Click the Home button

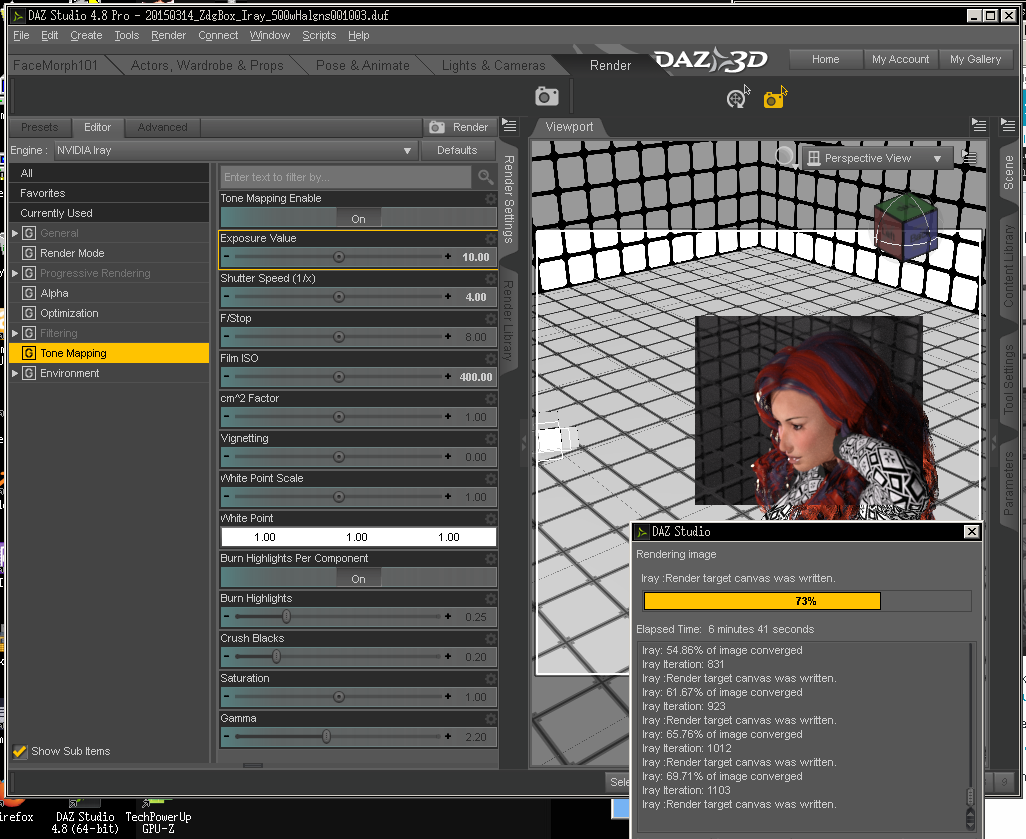click(825, 59)
